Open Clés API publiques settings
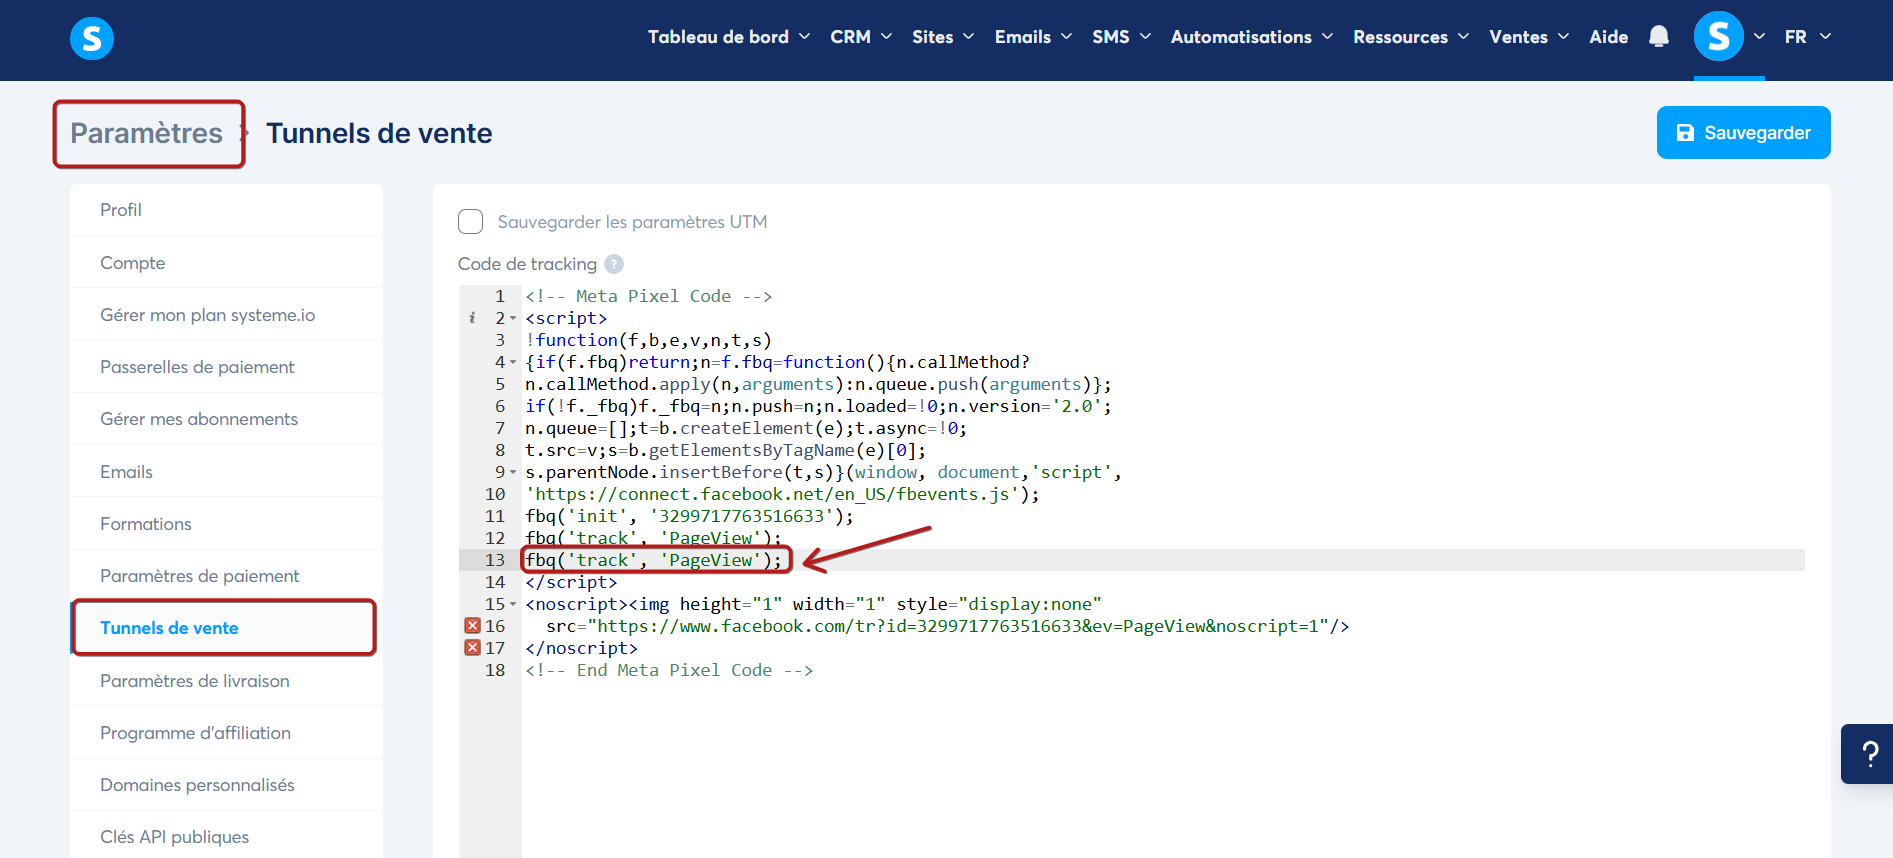 pos(226,837)
